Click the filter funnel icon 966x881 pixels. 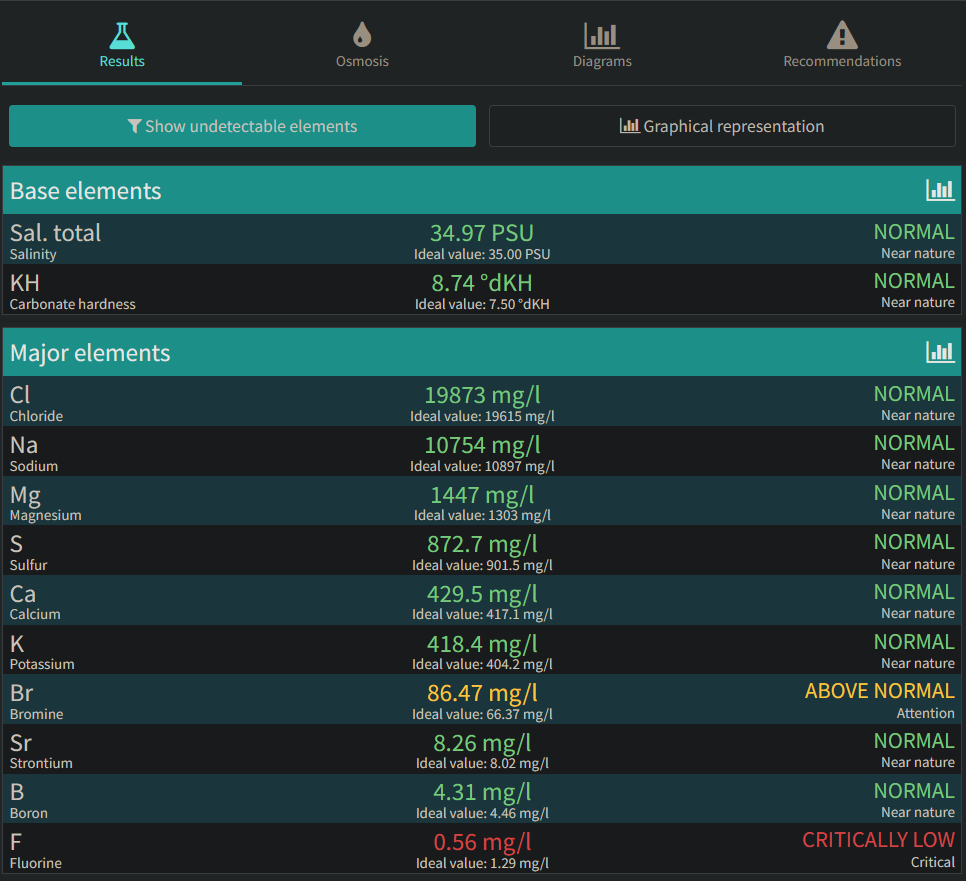pos(134,126)
